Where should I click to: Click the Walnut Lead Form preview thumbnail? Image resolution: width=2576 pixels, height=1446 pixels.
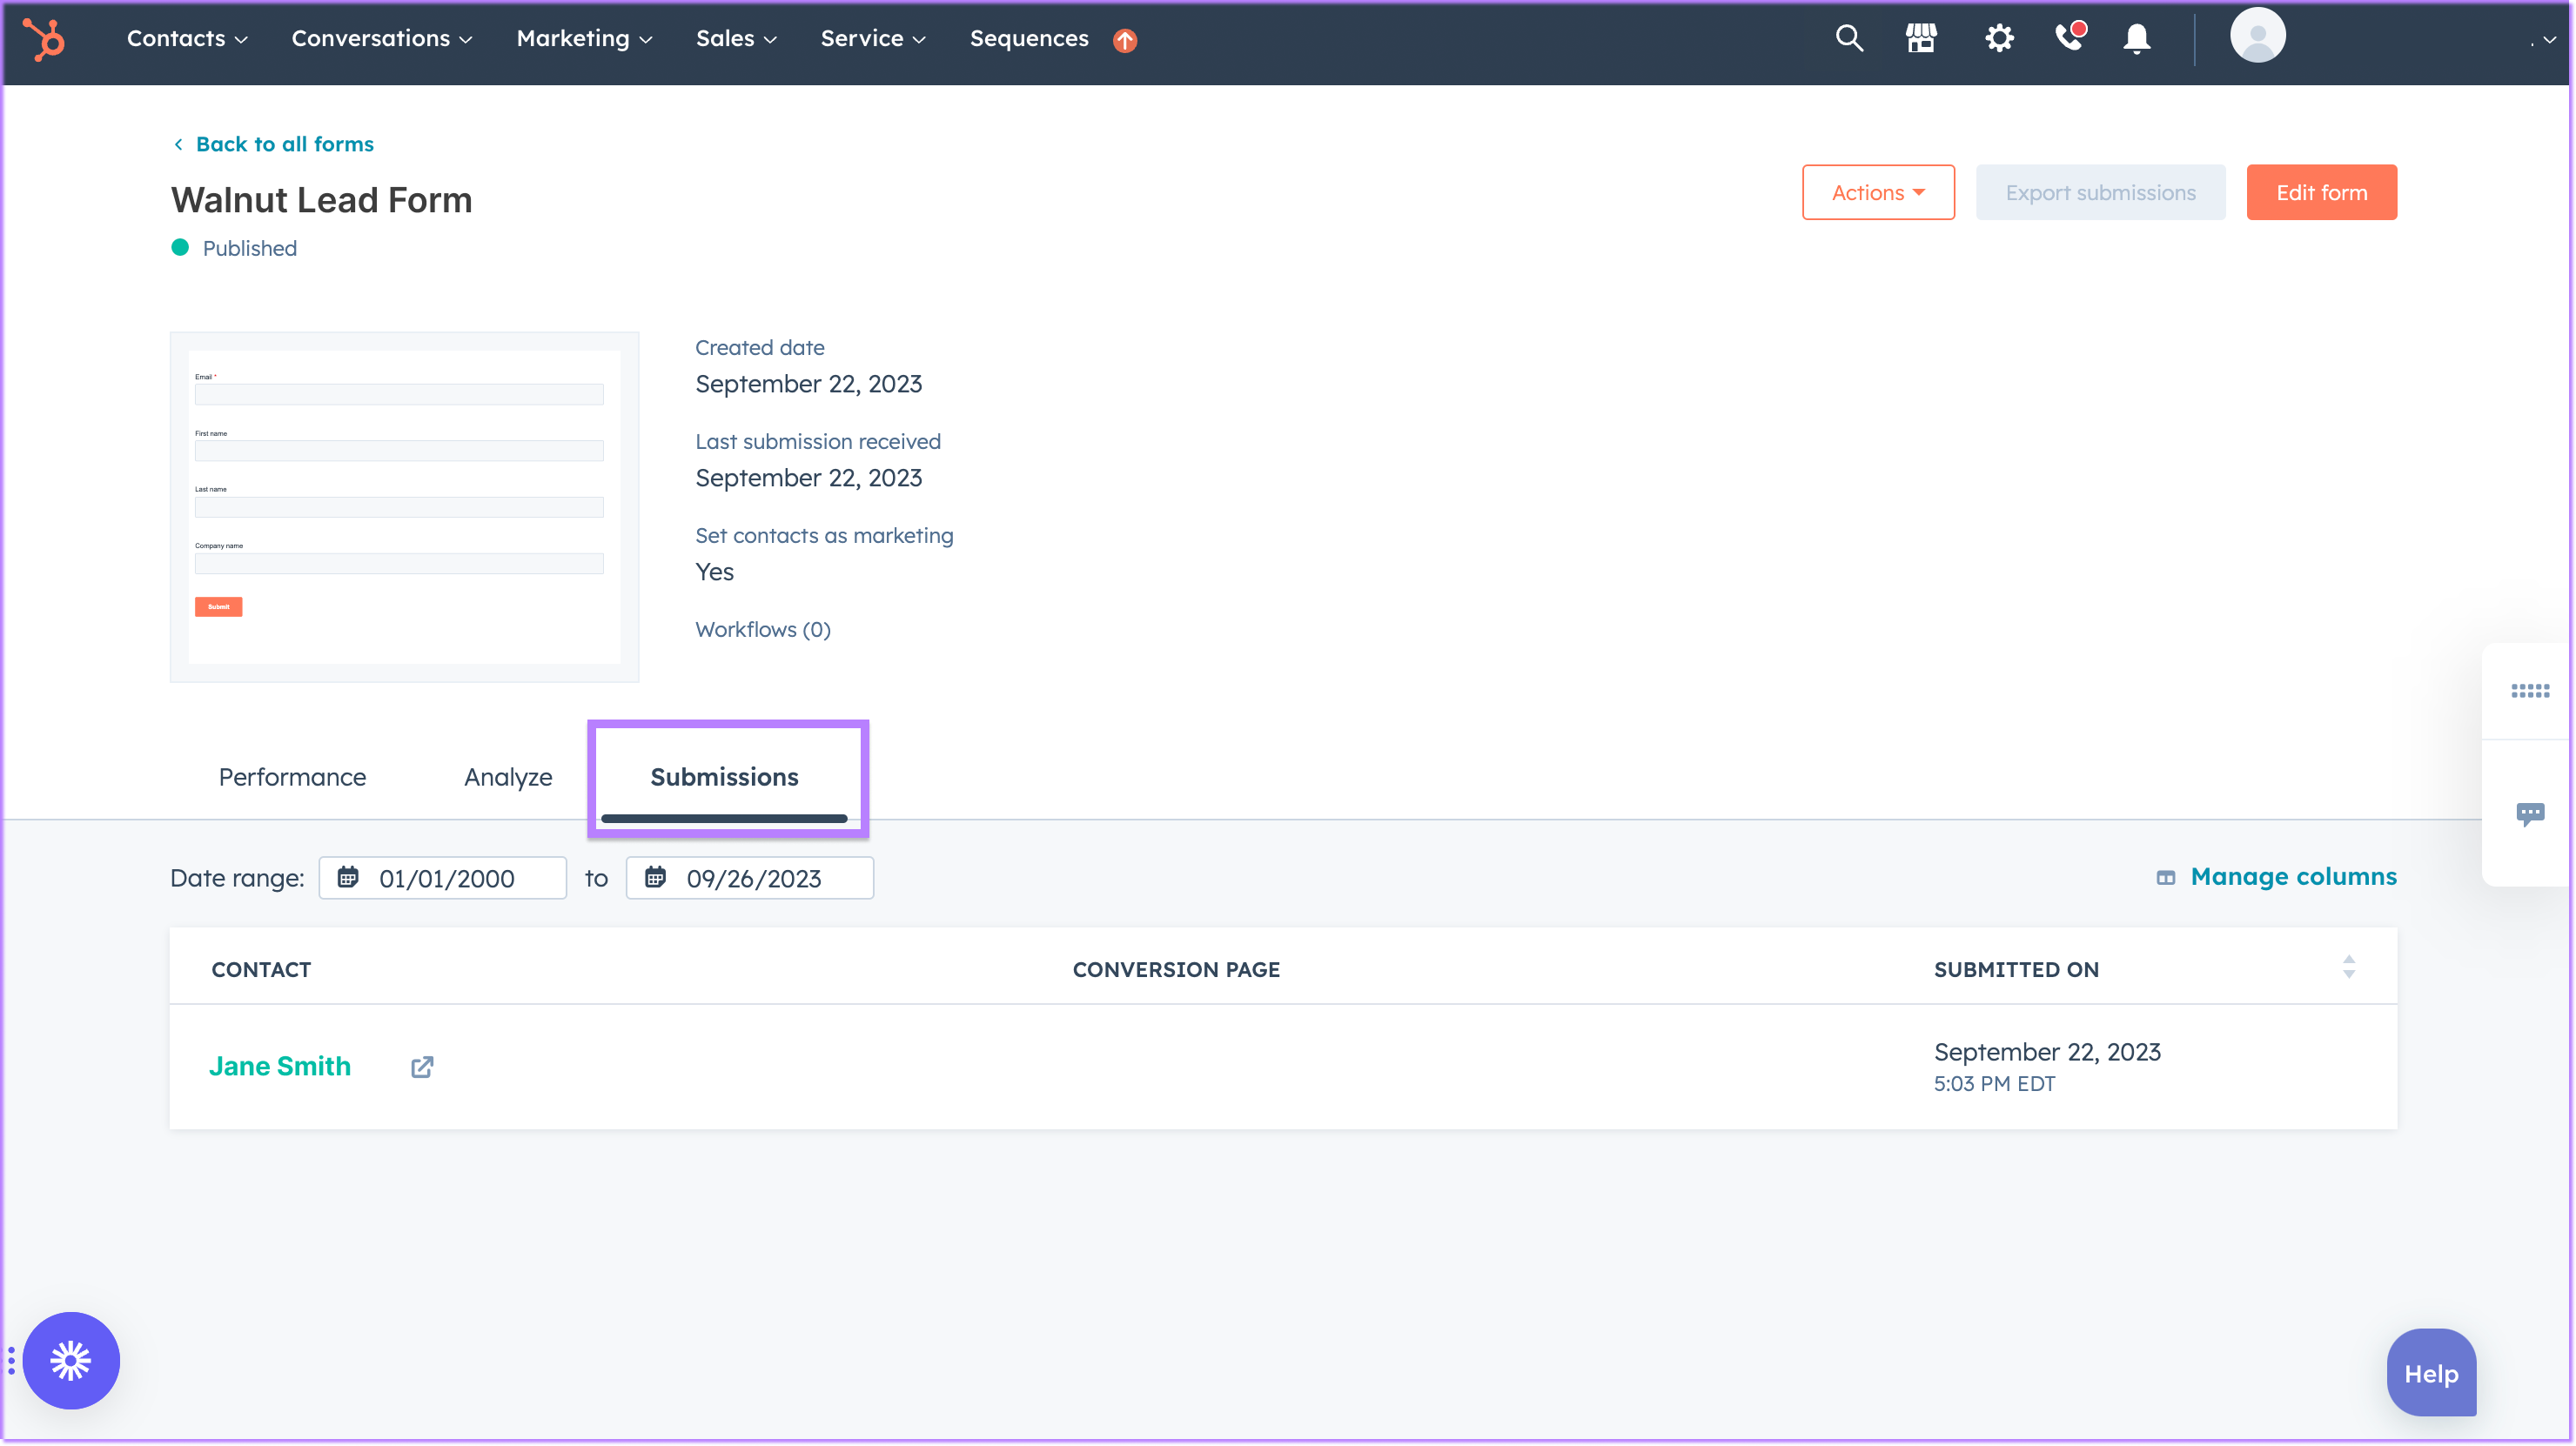[x=404, y=507]
